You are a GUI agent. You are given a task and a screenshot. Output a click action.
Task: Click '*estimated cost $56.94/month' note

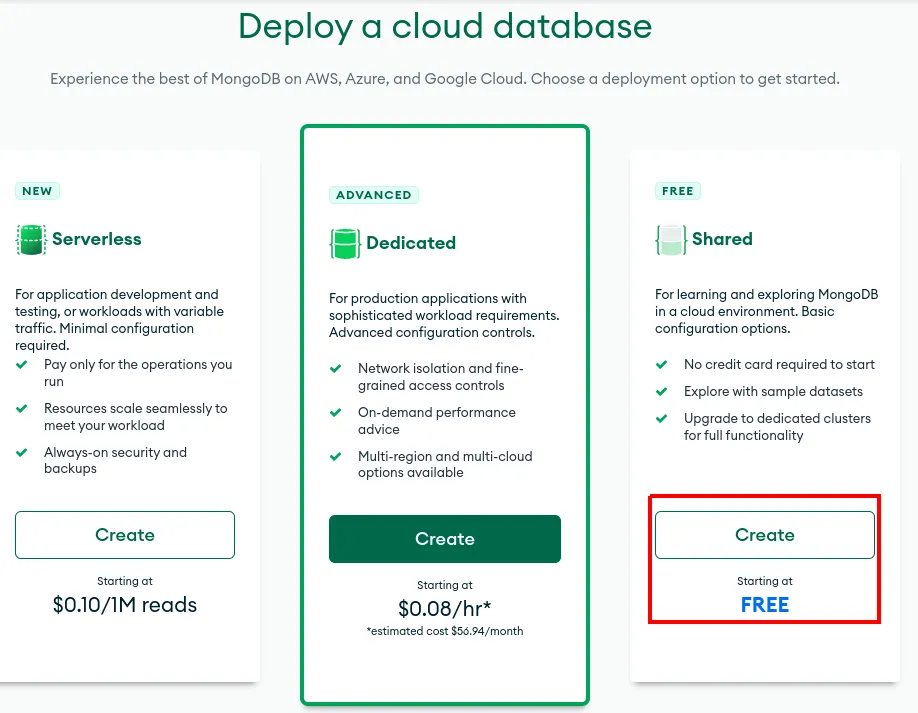444,631
